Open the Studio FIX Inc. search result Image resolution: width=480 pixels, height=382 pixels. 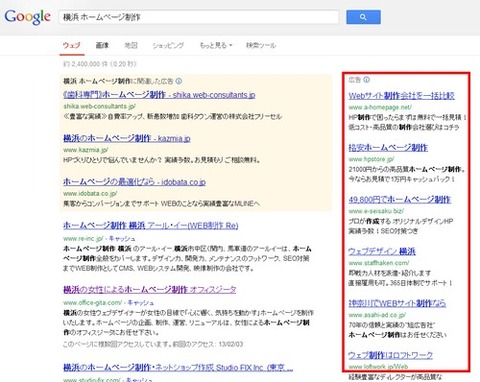point(178,367)
